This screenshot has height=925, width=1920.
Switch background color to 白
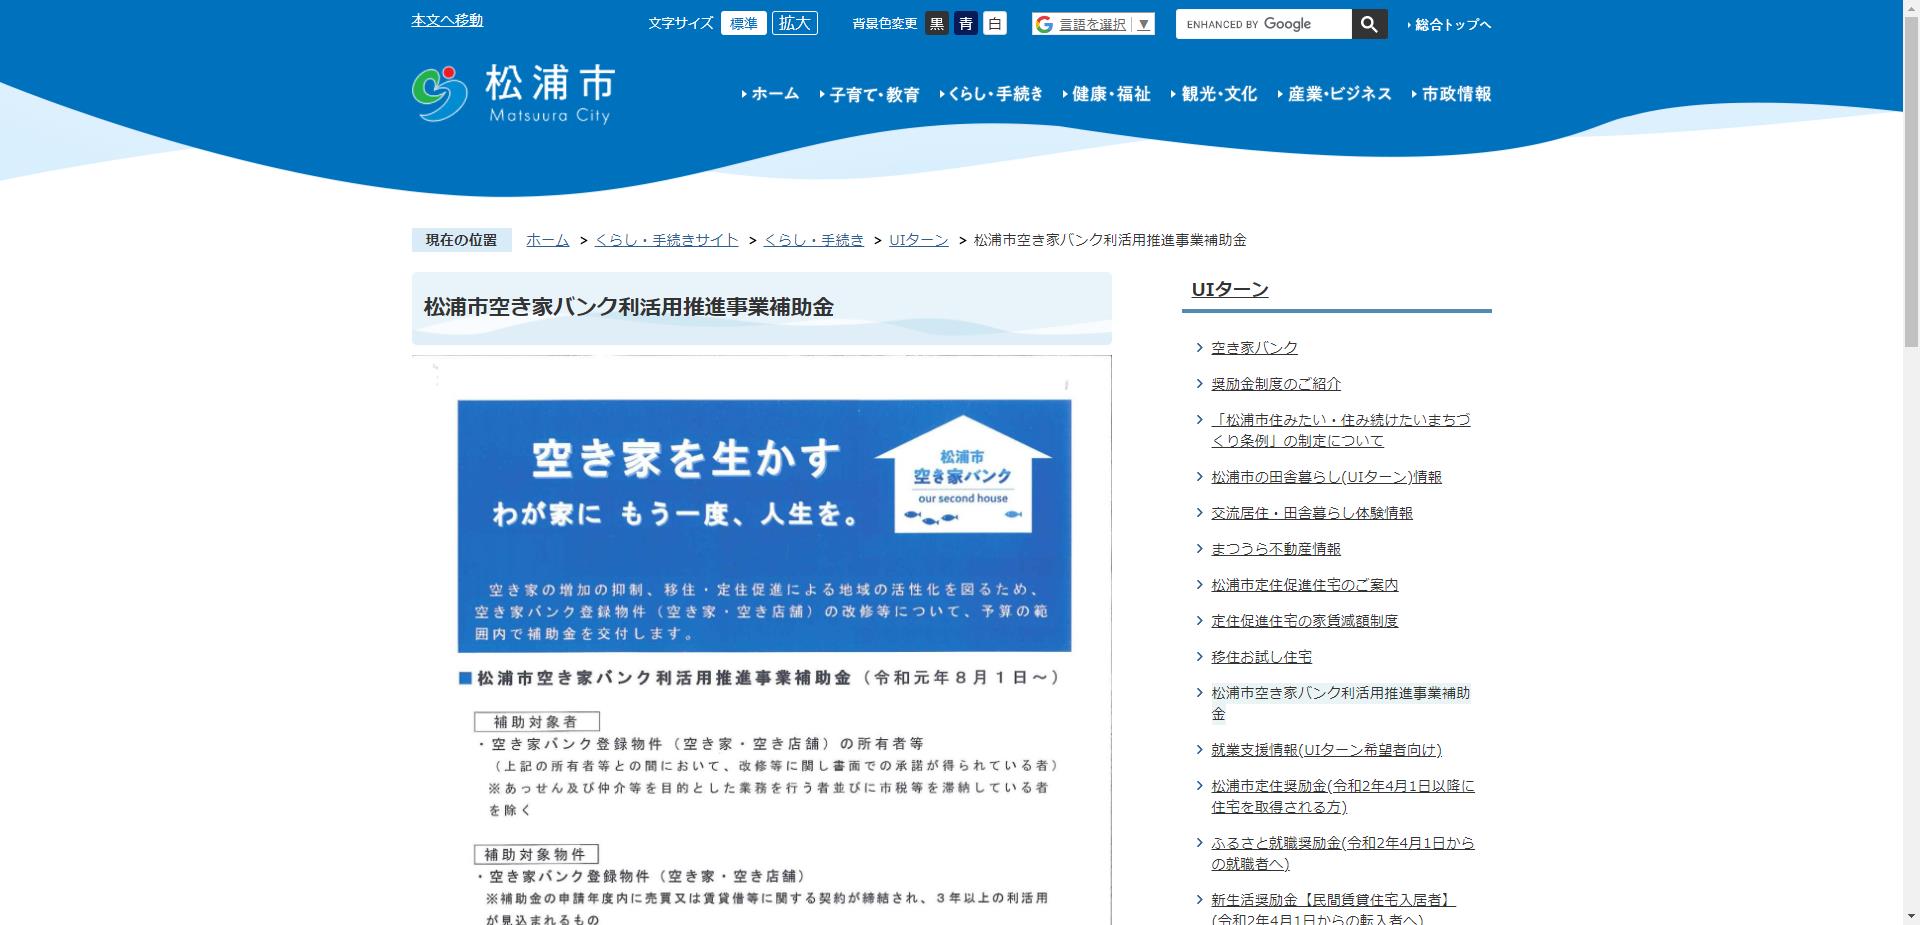click(x=994, y=23)
